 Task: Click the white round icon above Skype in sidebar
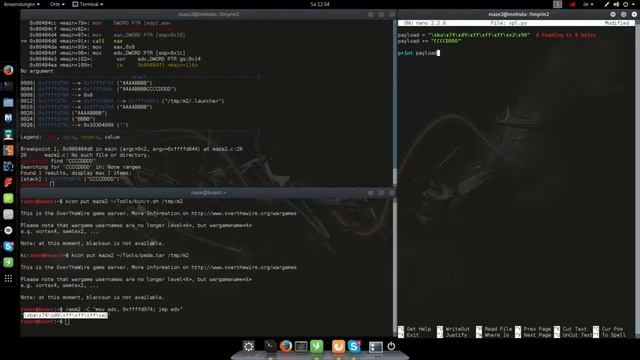pyautogui.click(x=8, y=230)
